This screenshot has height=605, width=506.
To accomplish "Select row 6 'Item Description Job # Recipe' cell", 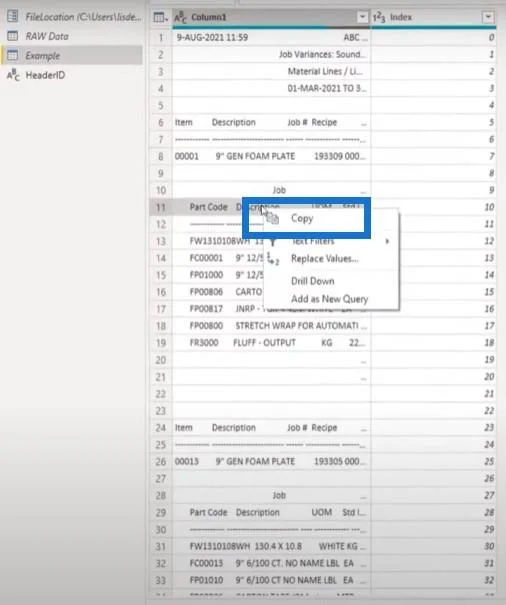I will click(271, 122).
